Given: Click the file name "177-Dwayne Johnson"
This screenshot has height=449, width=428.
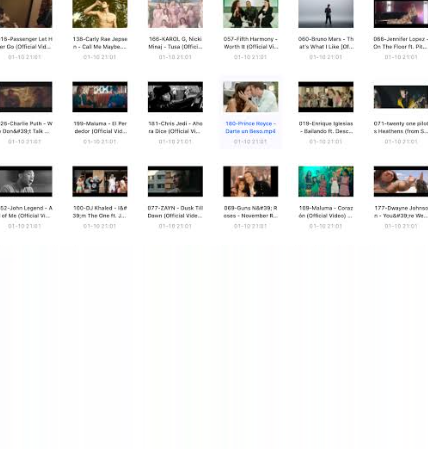Looking at the screenshot, I should click(401, 212).
